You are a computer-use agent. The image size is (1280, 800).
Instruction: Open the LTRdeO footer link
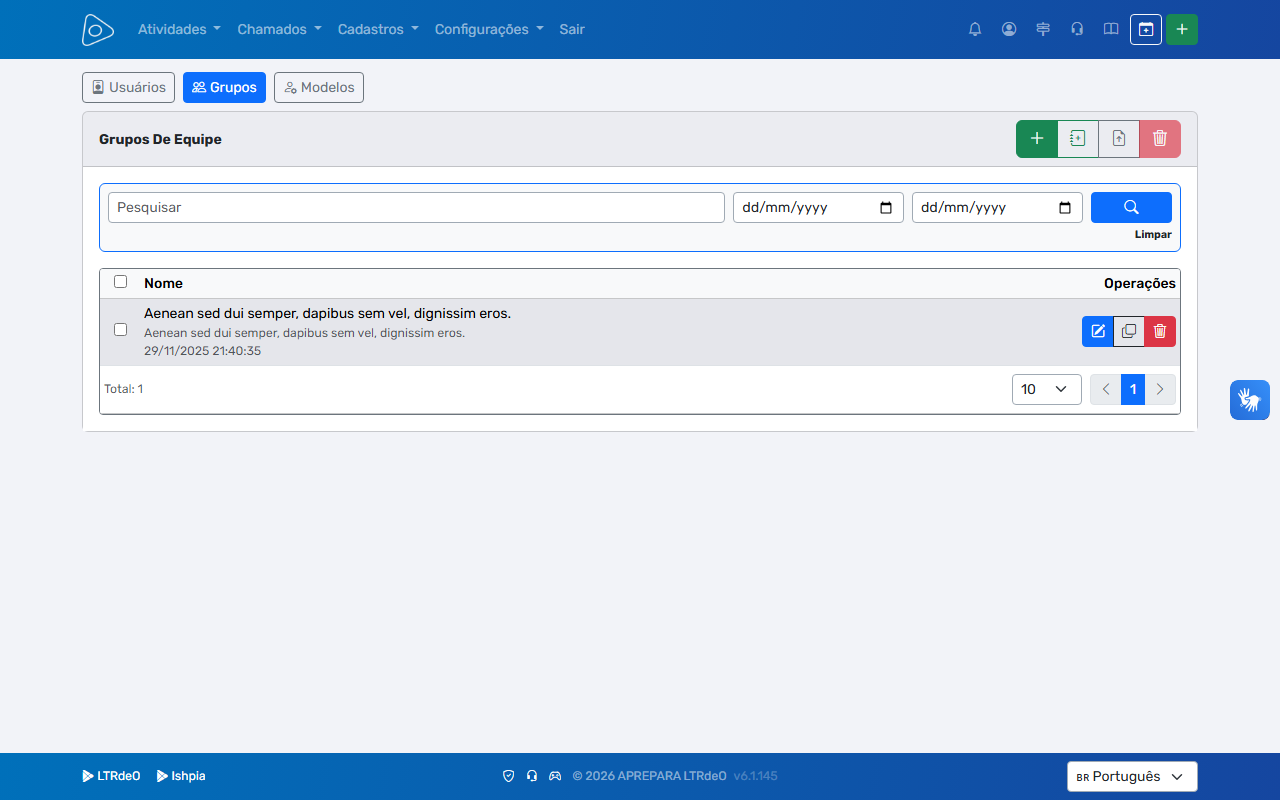[x=111, y=776]
